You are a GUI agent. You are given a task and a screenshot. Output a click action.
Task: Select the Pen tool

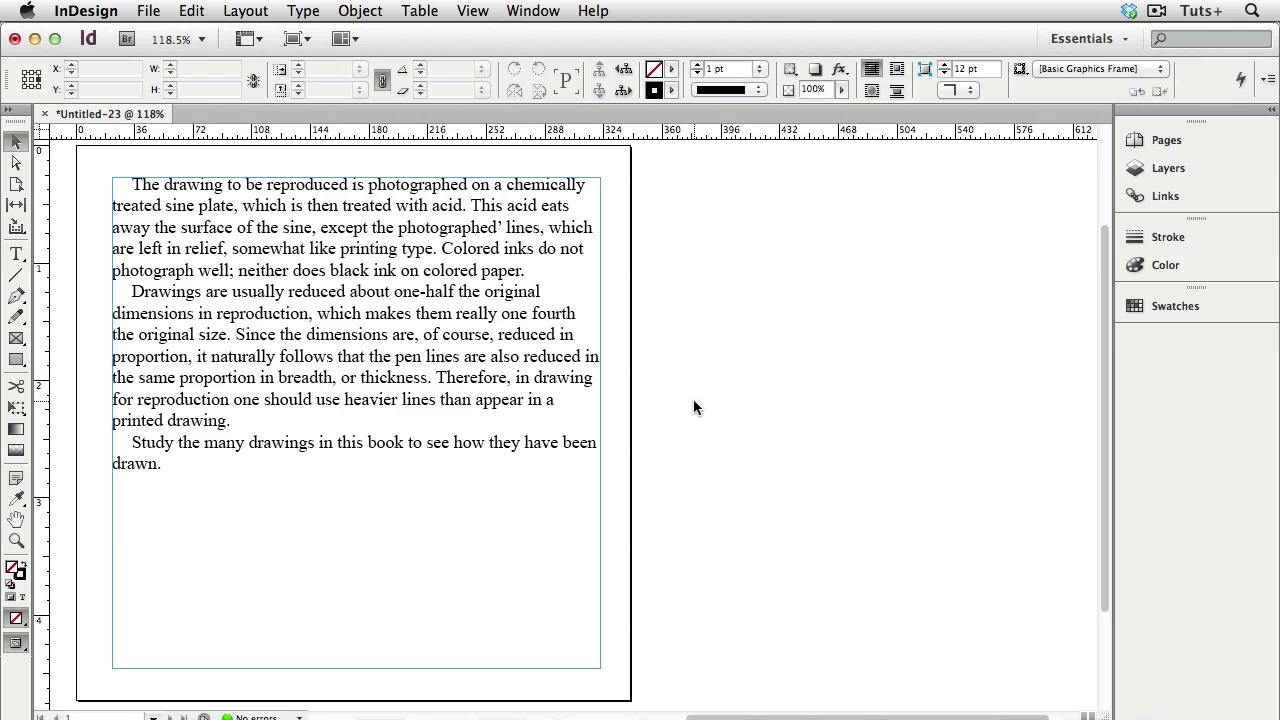click(16, 296)
